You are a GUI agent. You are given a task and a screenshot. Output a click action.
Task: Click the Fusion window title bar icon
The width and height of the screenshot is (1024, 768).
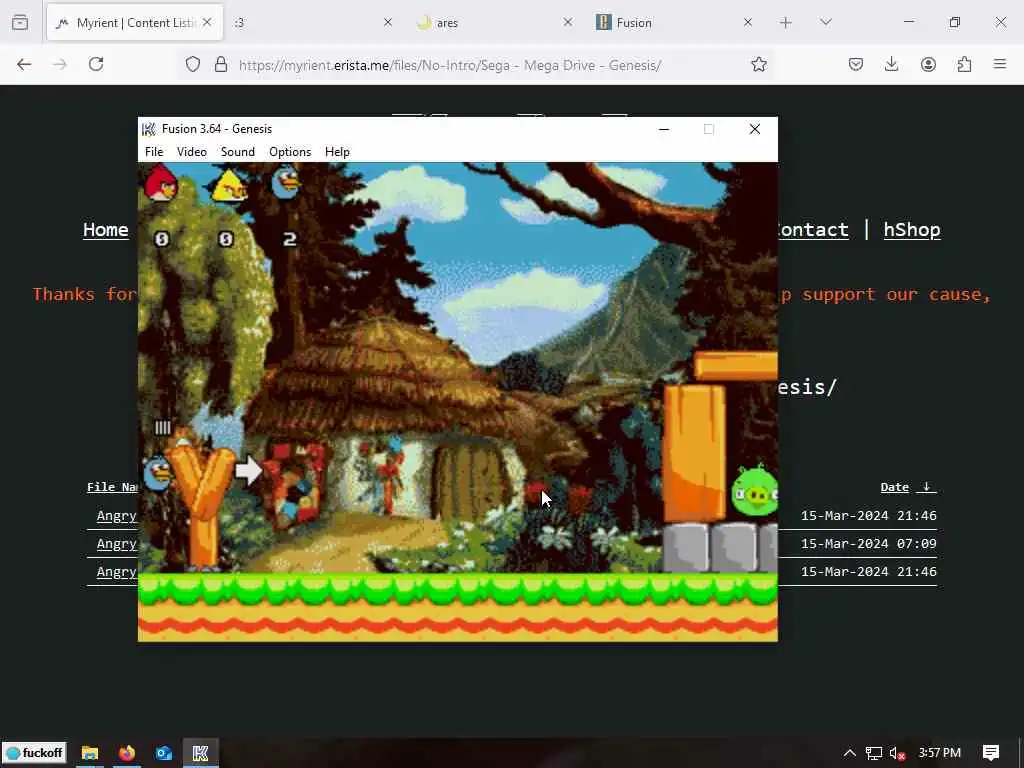[x=149, y=129]
